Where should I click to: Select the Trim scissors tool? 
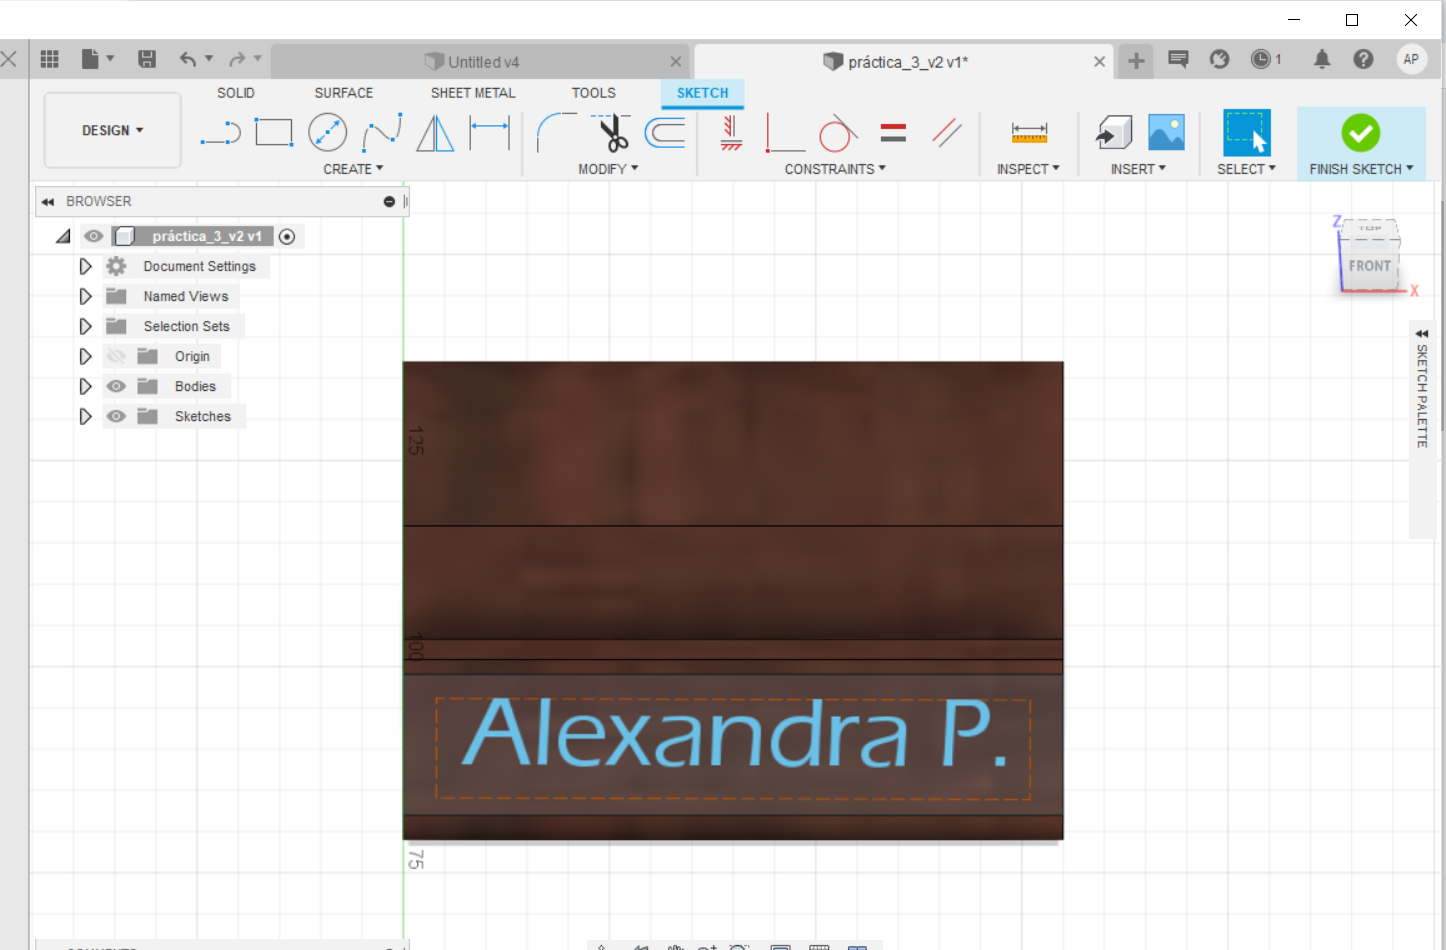coord(611,132)
